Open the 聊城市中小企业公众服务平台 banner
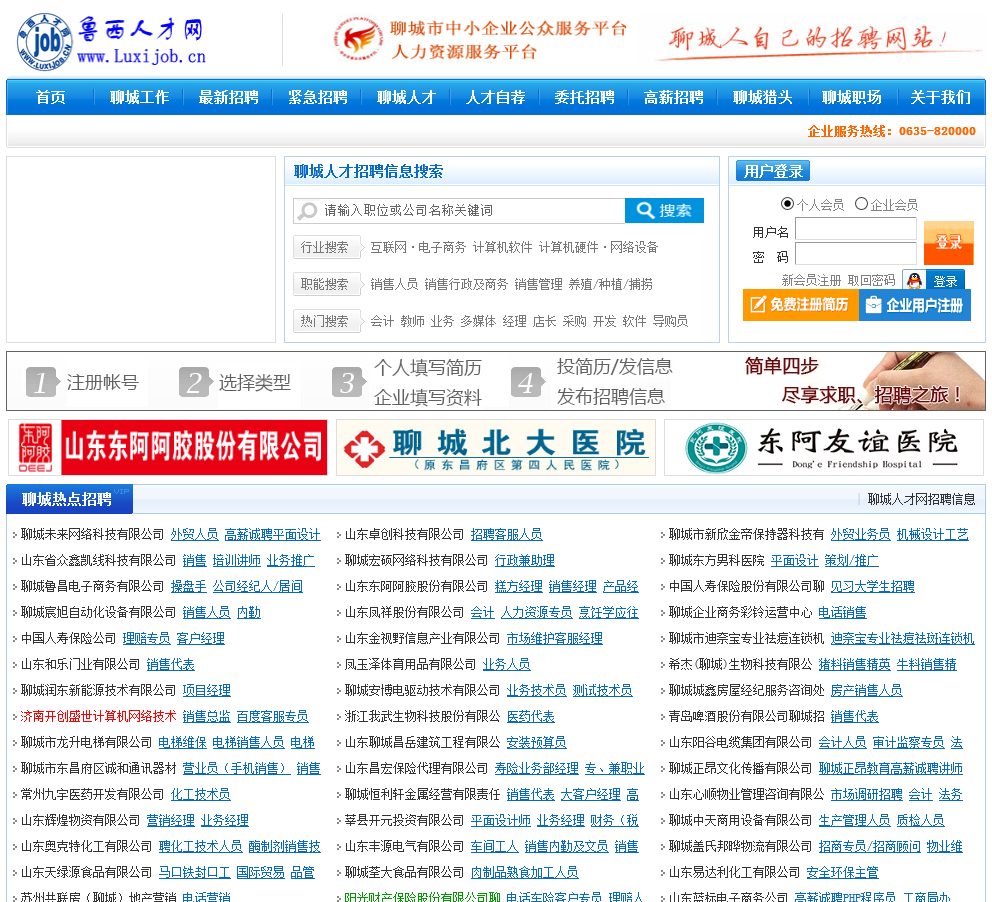The width and height of the screenshot is (992, 902). coord(481,39)
